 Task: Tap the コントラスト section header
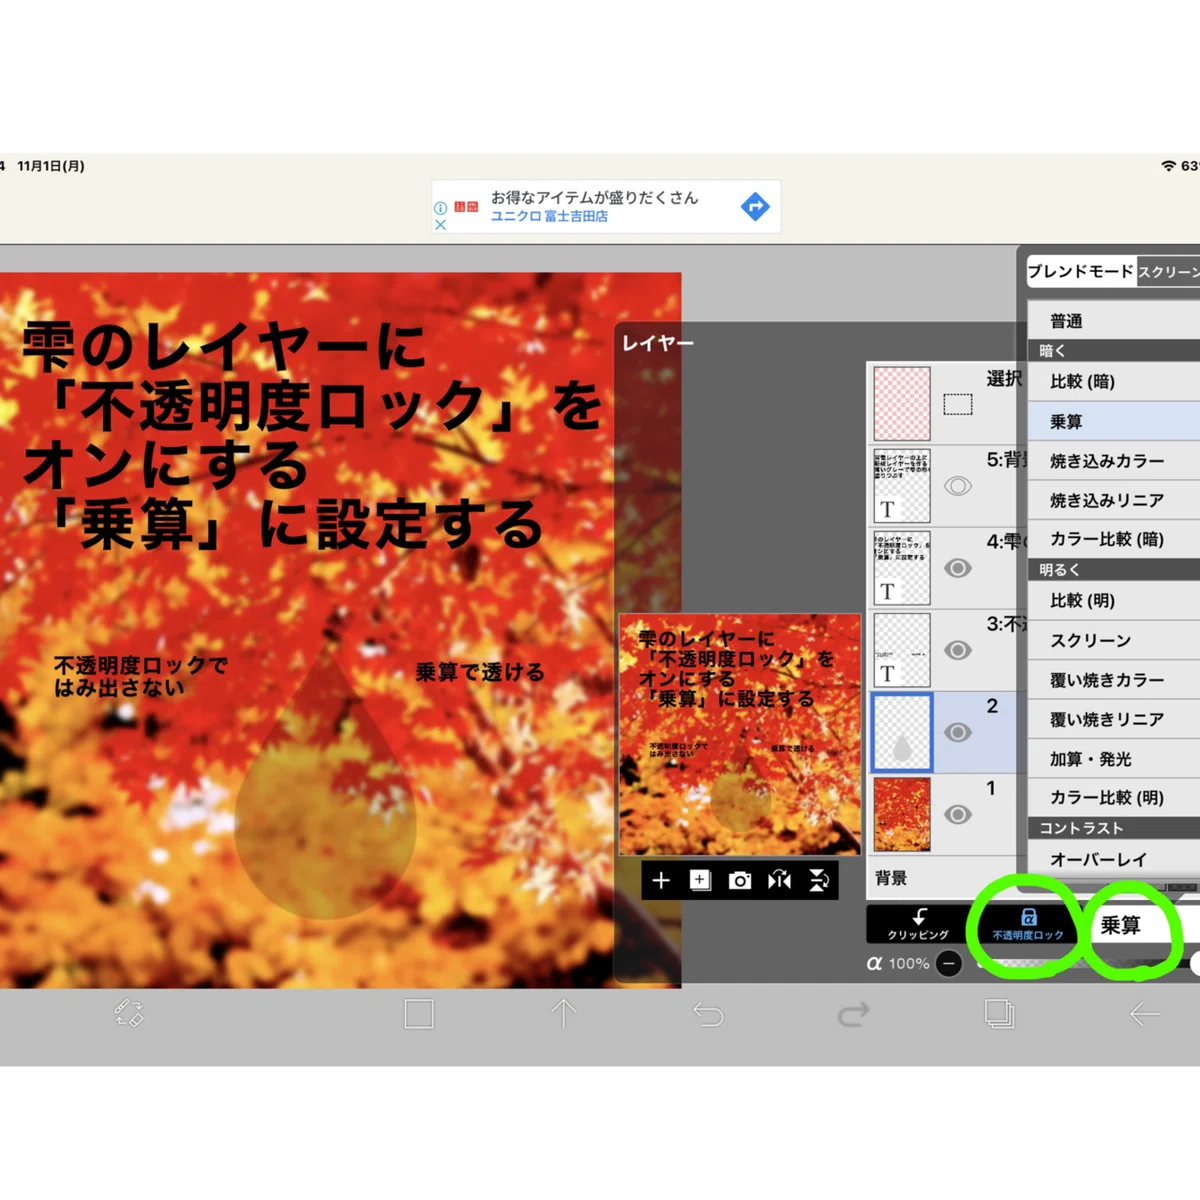tap(1114, 828)
